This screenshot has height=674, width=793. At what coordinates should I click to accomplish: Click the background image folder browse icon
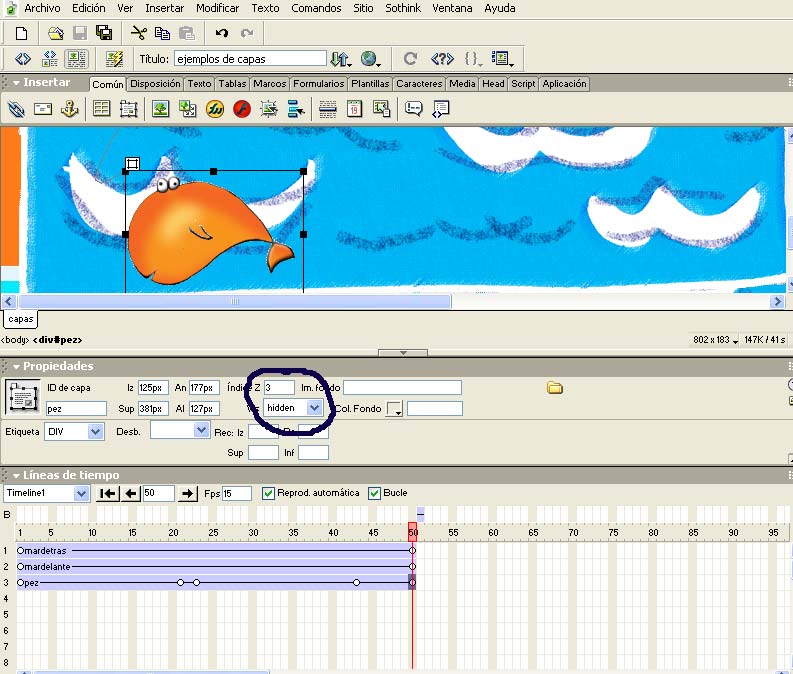[x=555, y=388]
